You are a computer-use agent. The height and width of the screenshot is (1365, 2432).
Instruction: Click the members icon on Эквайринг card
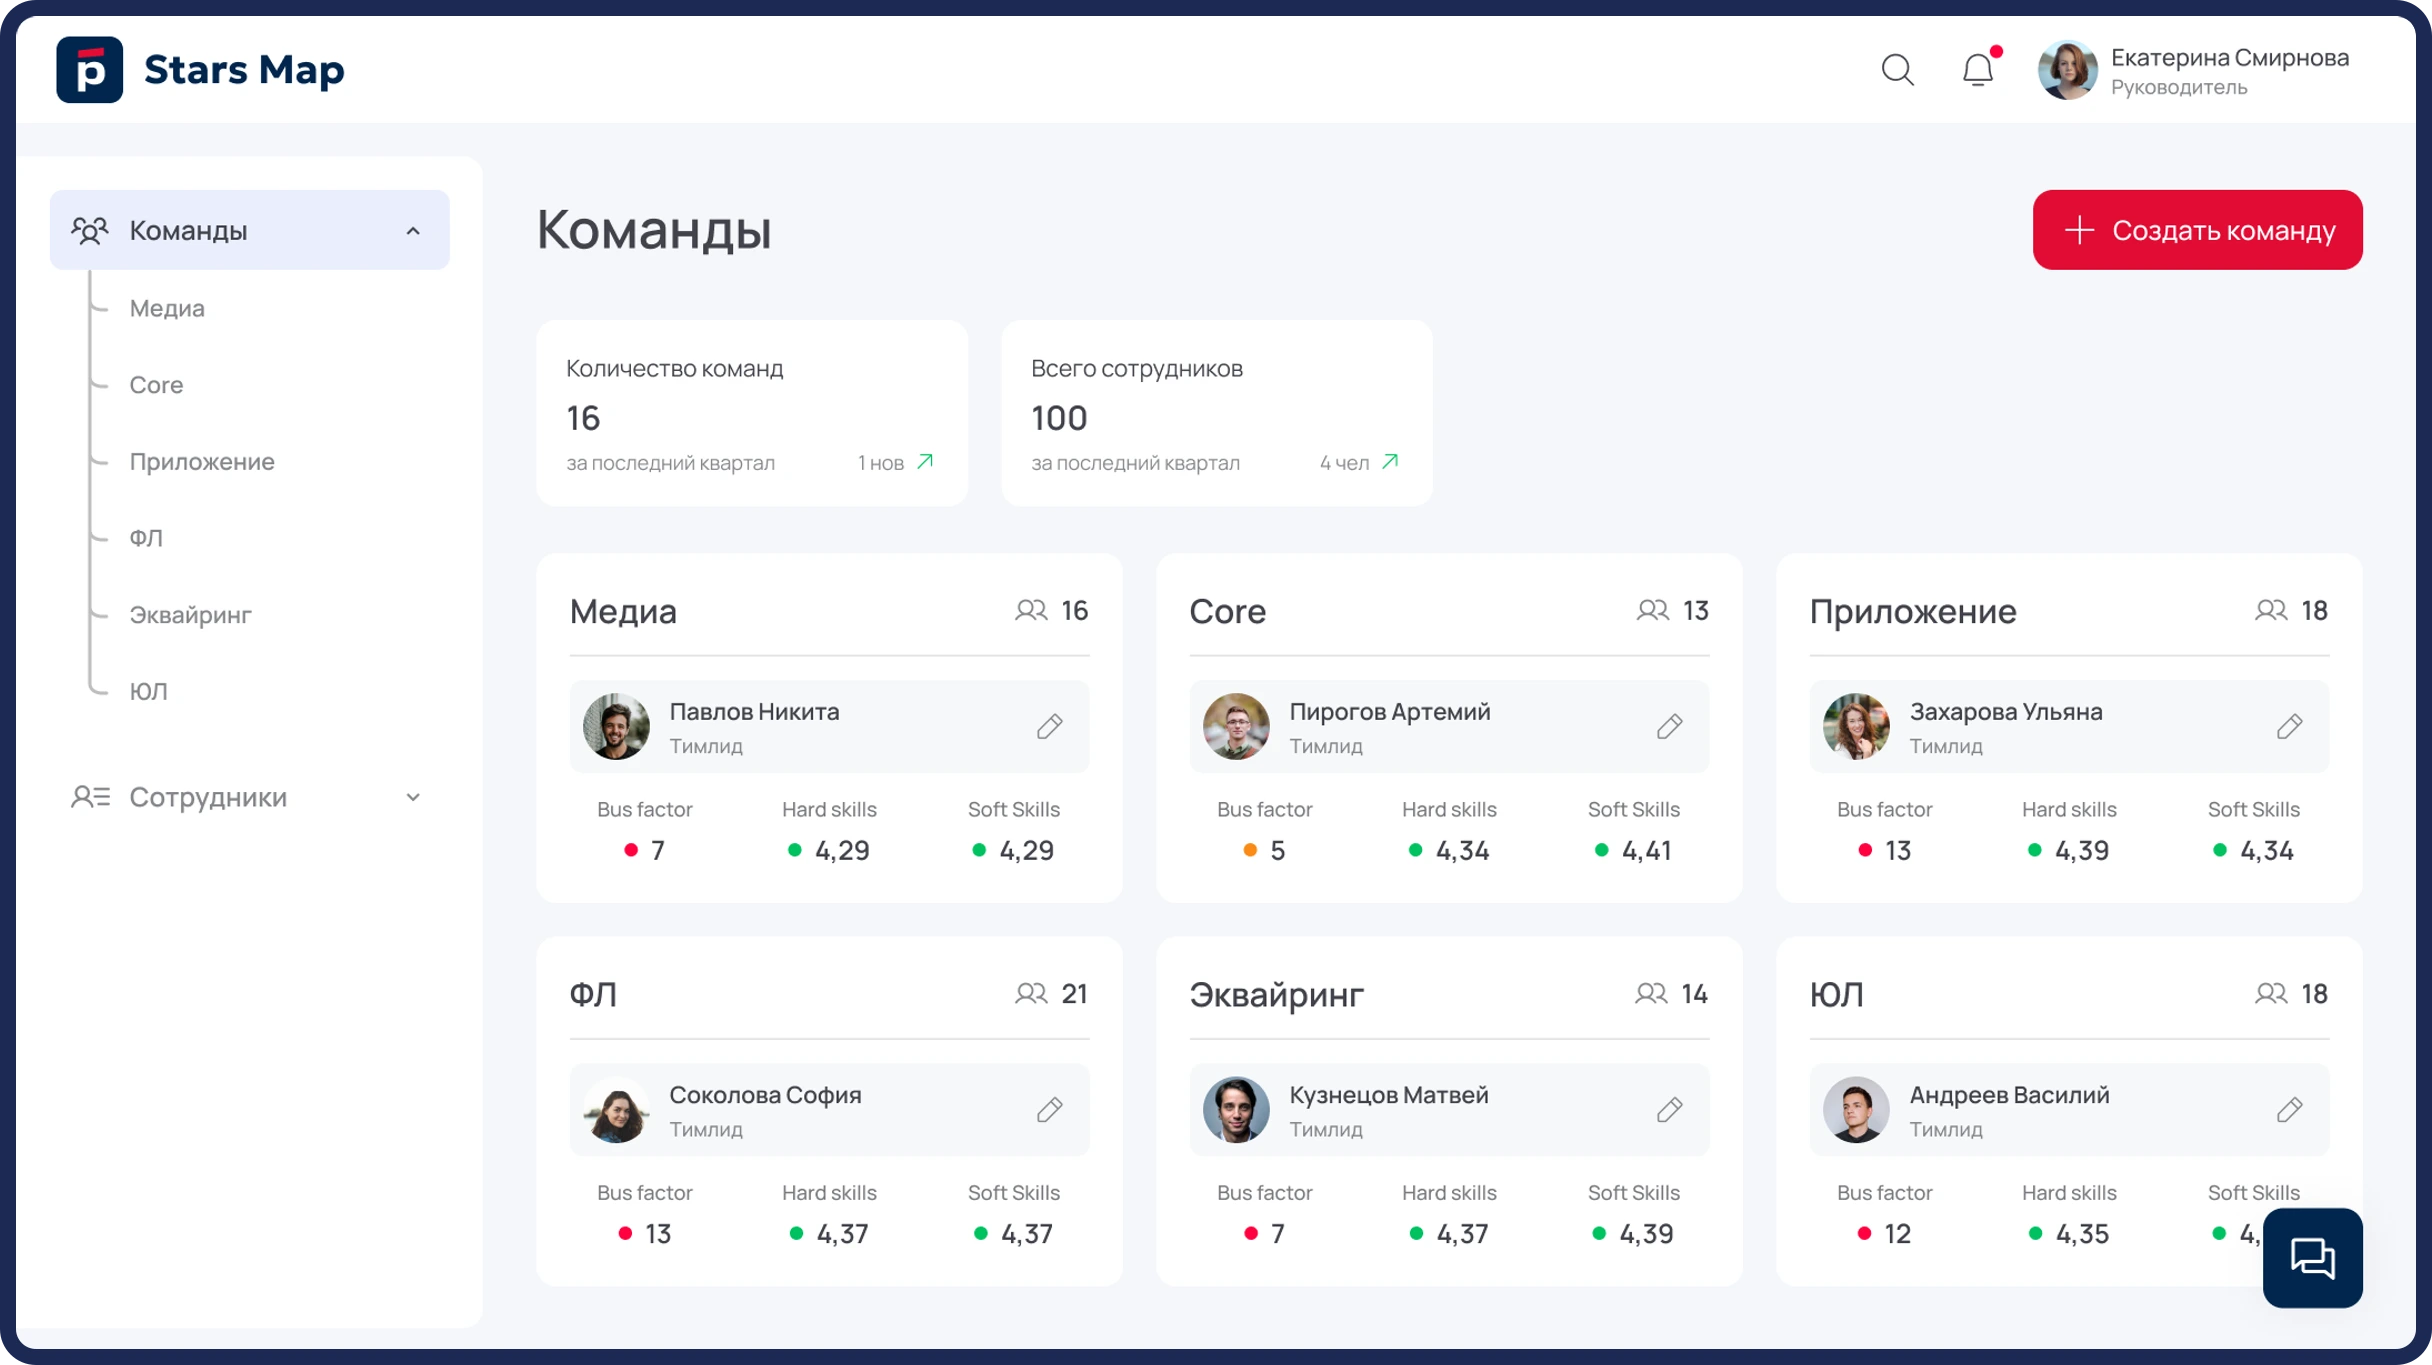(1651, 993)
